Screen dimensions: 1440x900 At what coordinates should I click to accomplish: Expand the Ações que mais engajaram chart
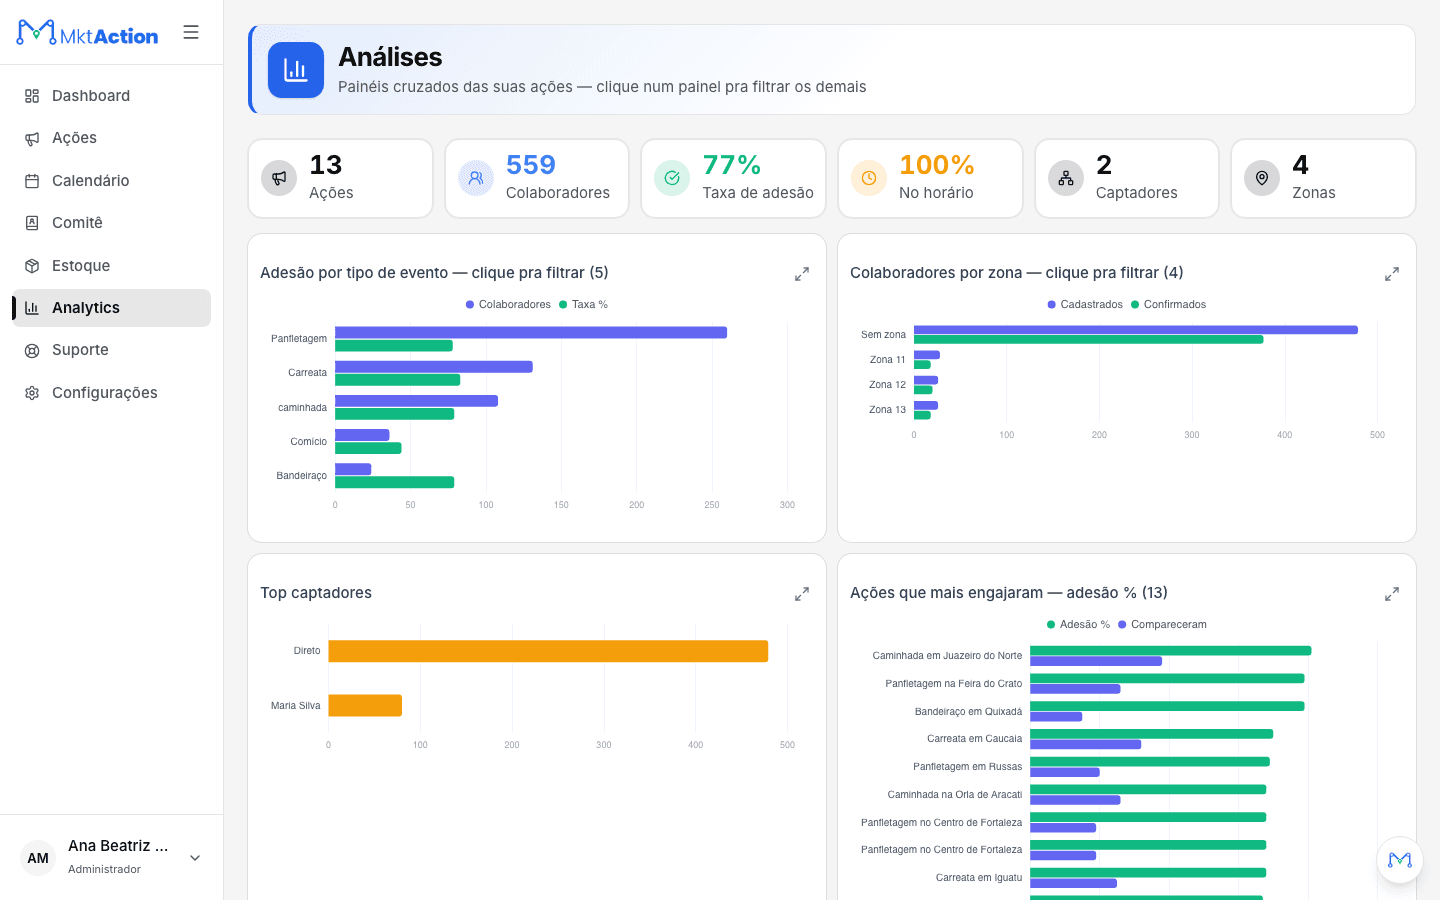[x=1392, y=594]
